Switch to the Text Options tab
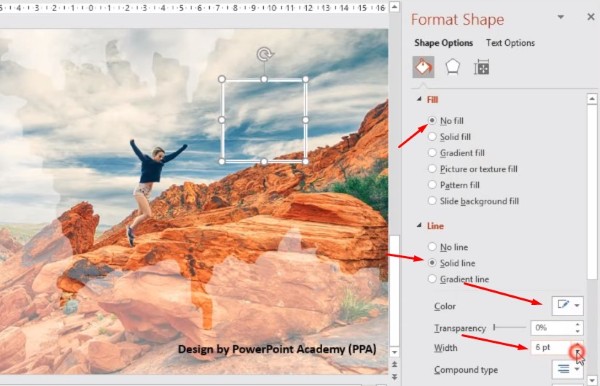The height and width of the screenshot is (386, 600). 510,43
